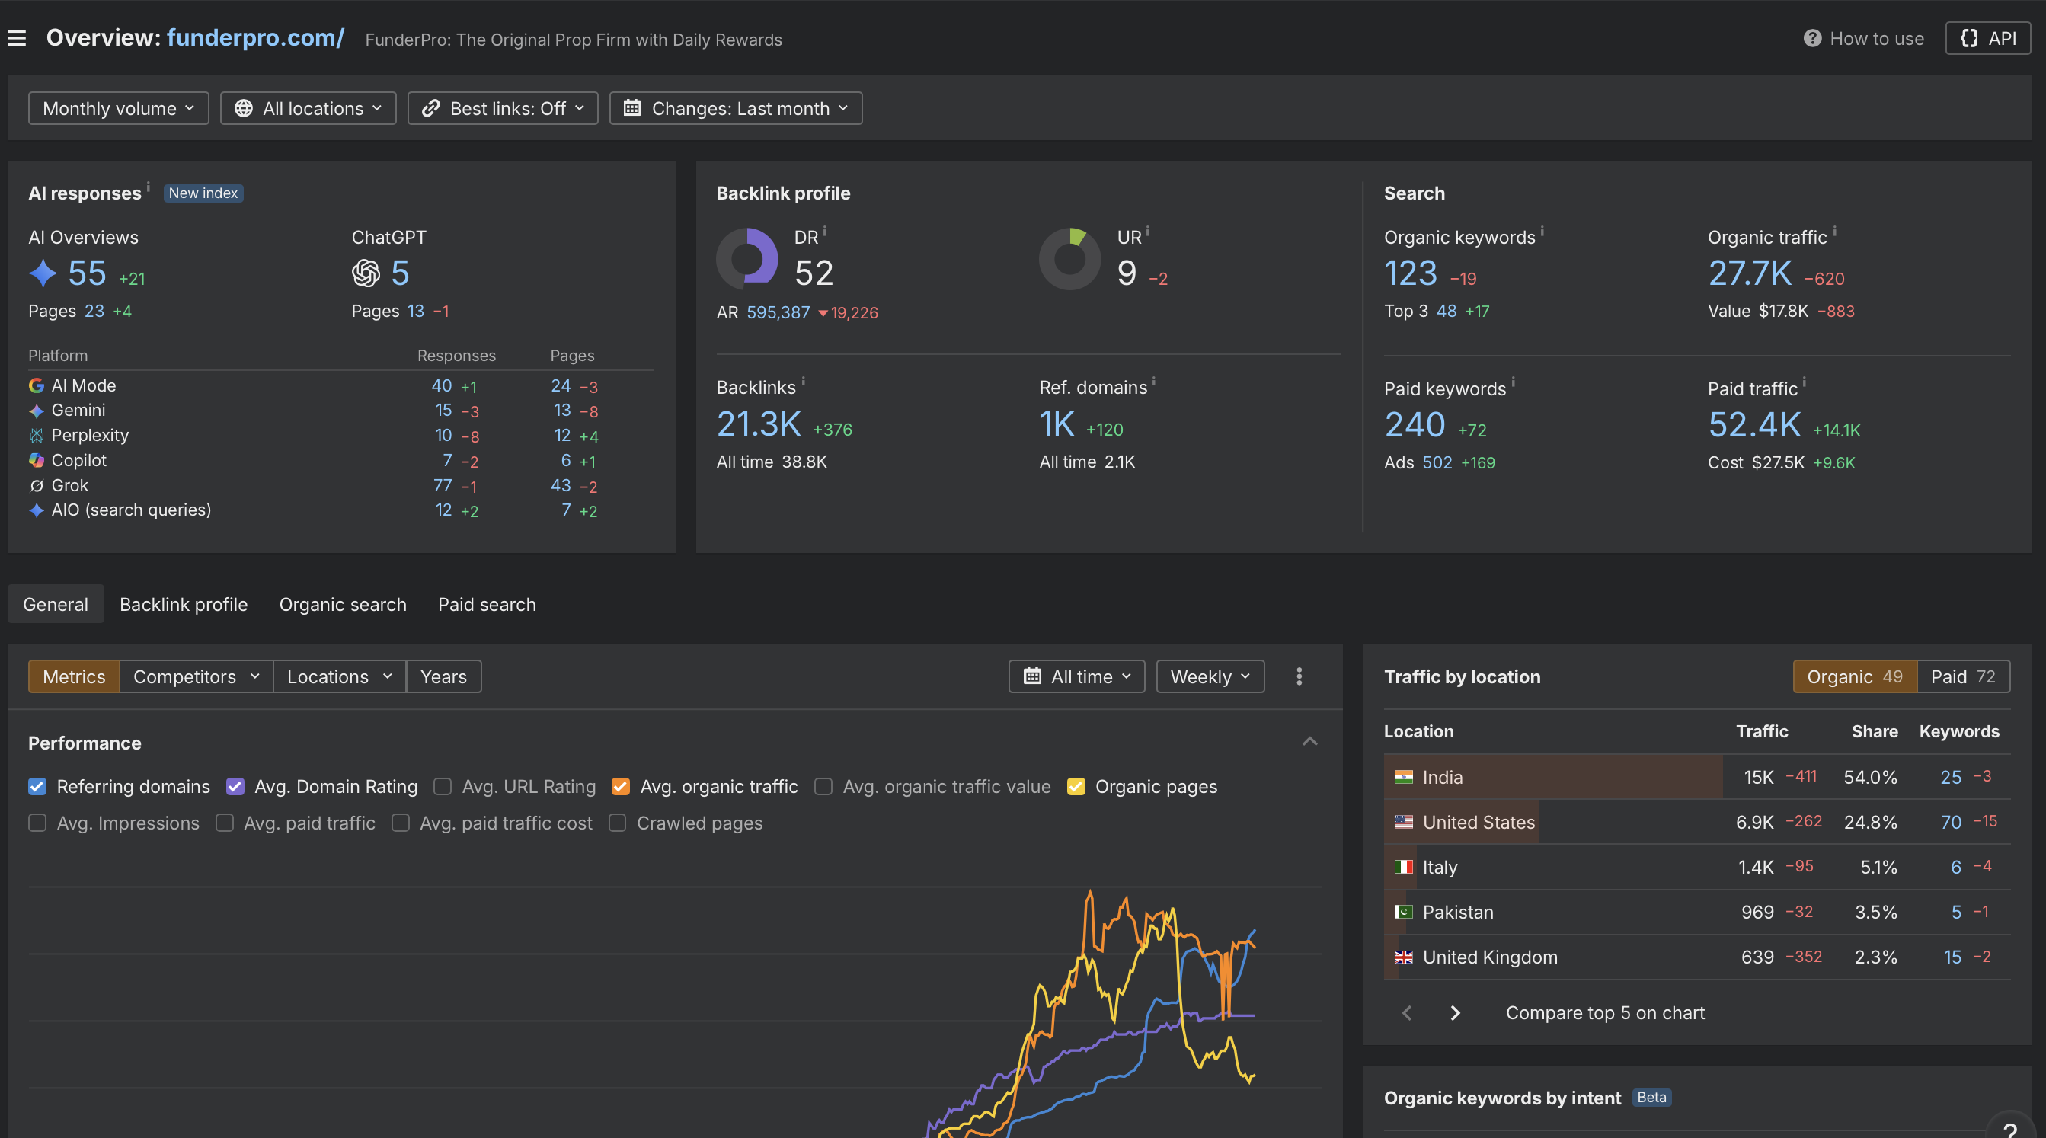The height and width of the screenshot is (1138, 2046).
Task: Click the ChatGPT logo icon
Action: click(x=366, y=273)
